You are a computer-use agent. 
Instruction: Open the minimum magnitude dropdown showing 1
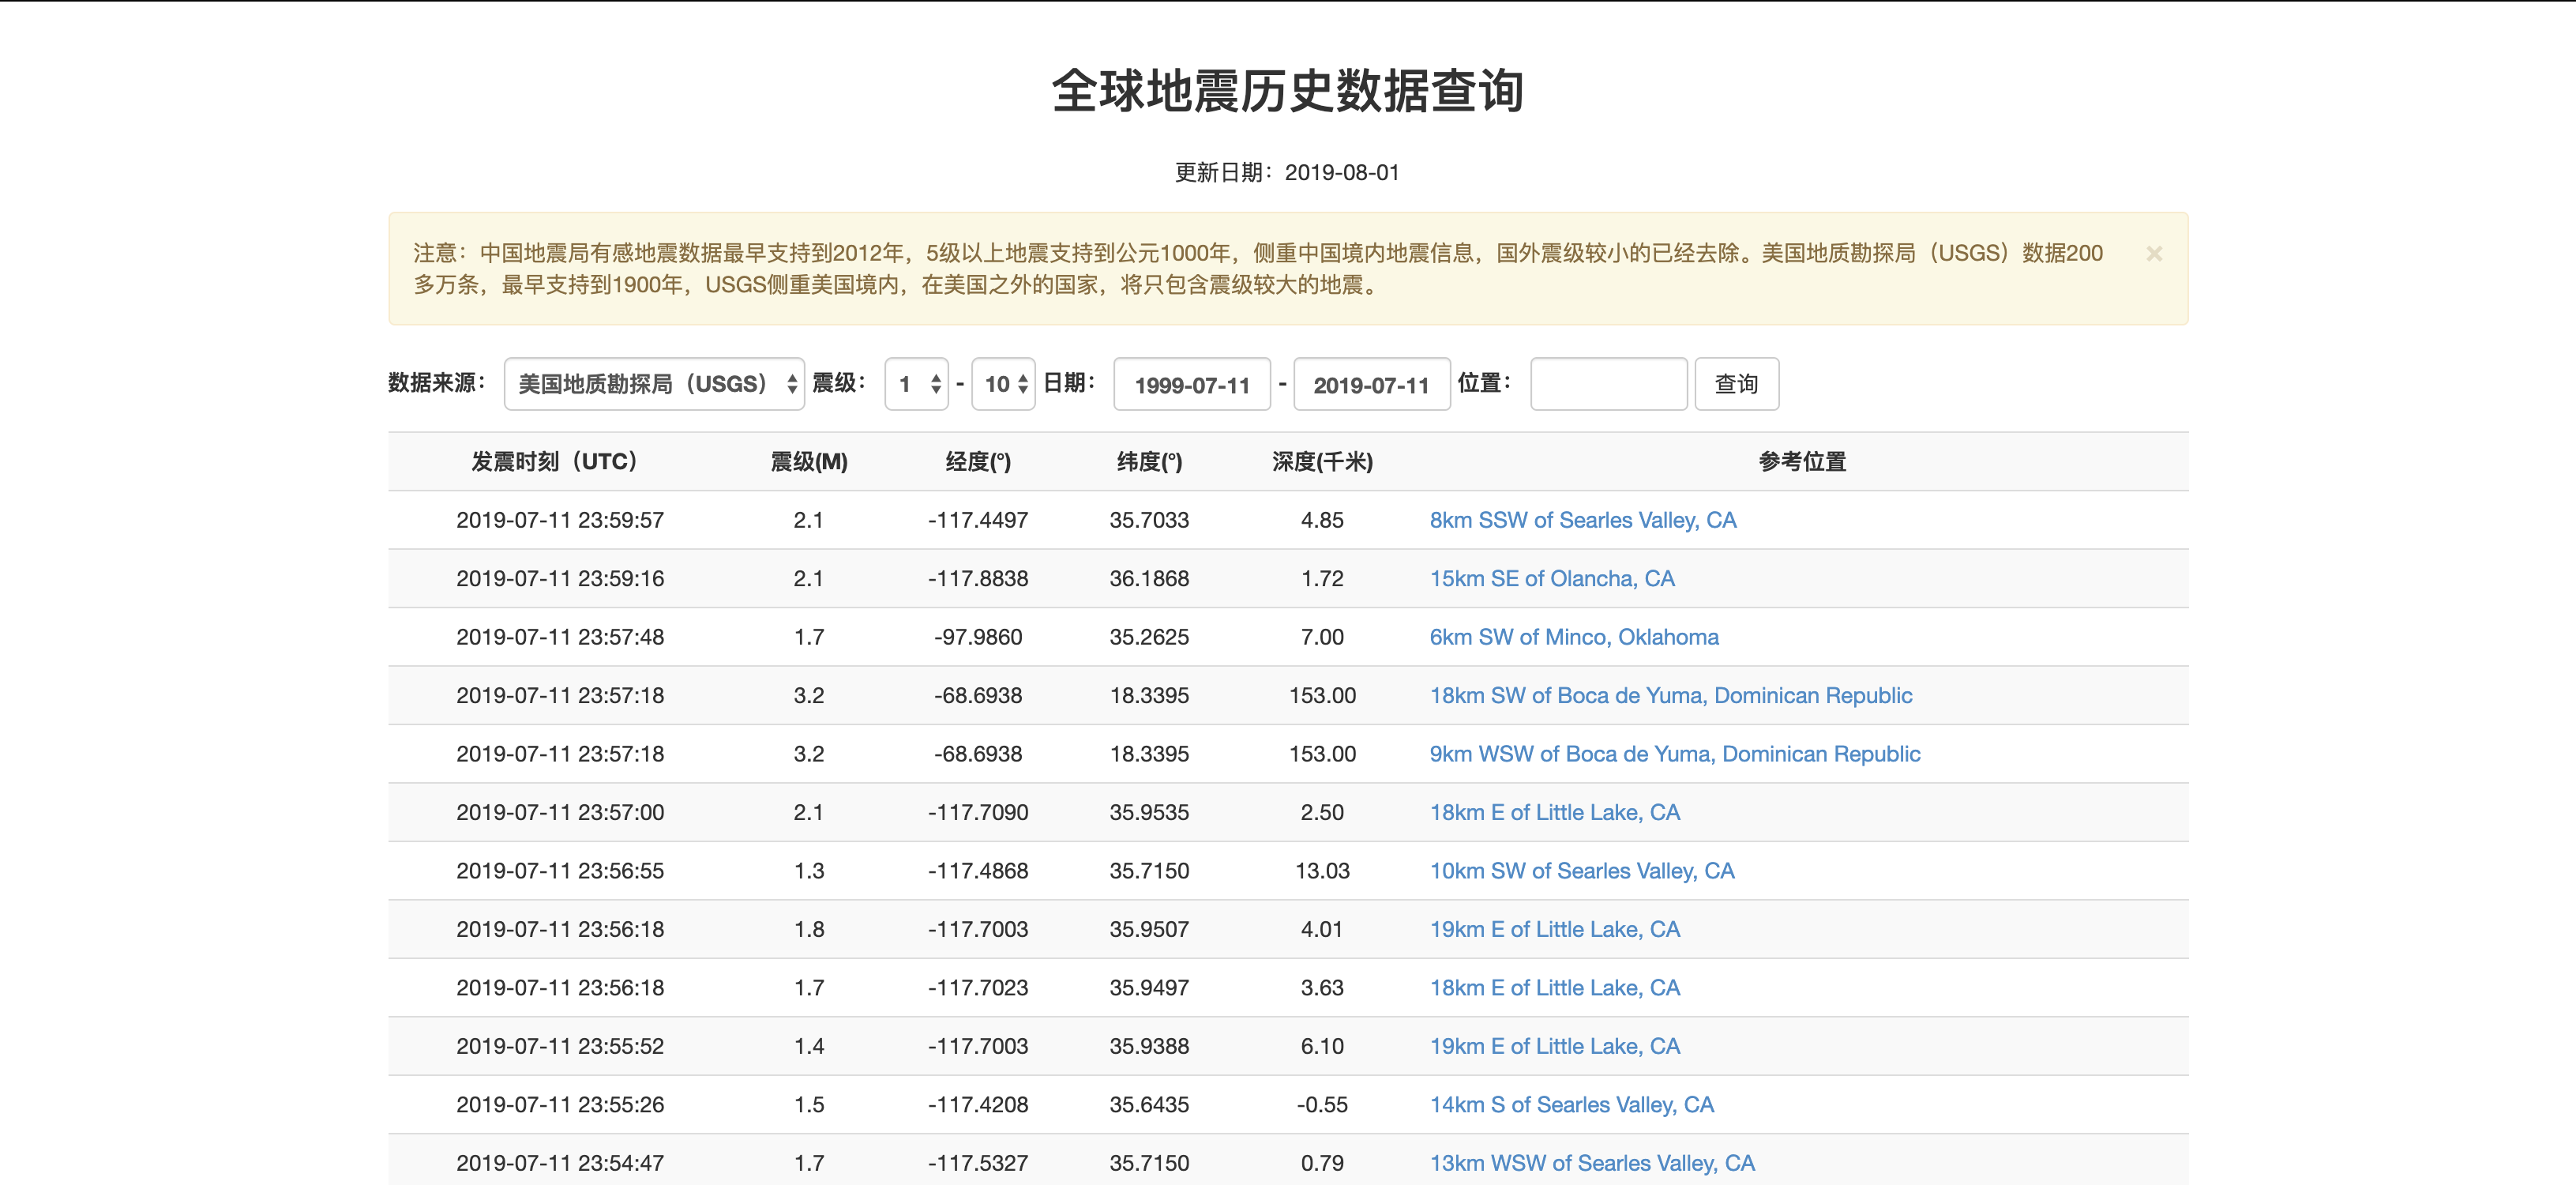coord(916,384)
